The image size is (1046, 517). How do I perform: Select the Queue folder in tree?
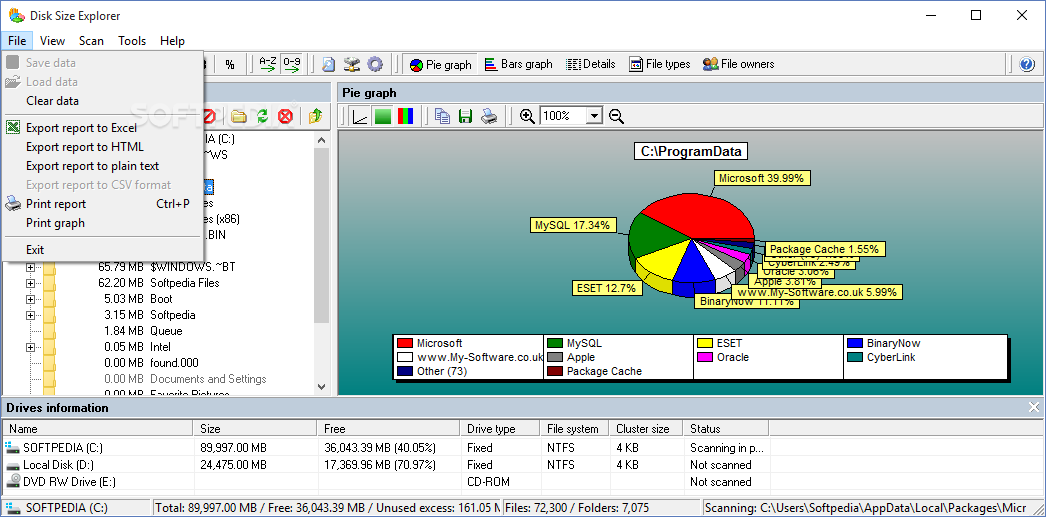(166, 331)
